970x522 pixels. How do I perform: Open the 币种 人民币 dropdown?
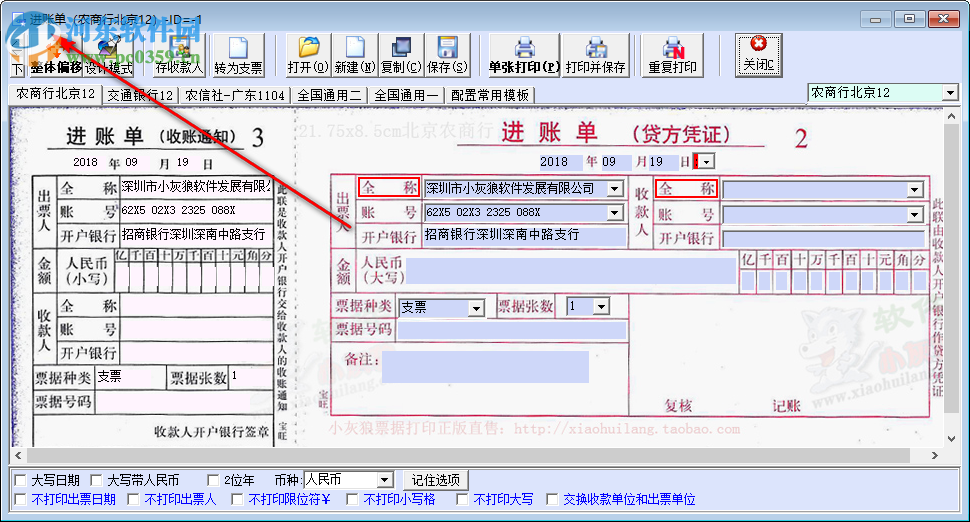click(x=385, y=480)
